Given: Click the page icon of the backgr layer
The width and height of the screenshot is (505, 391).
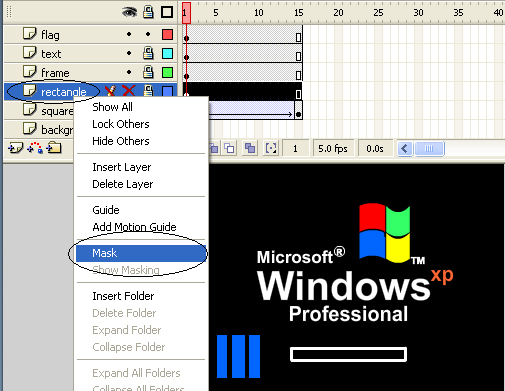Looking at the screenshot, I should click(29, 129).
